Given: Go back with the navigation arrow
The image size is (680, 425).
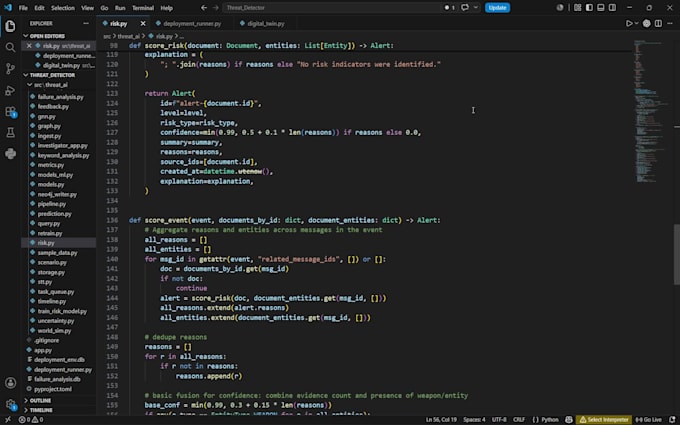Looking at the screenshot, I should pos(204,7).
